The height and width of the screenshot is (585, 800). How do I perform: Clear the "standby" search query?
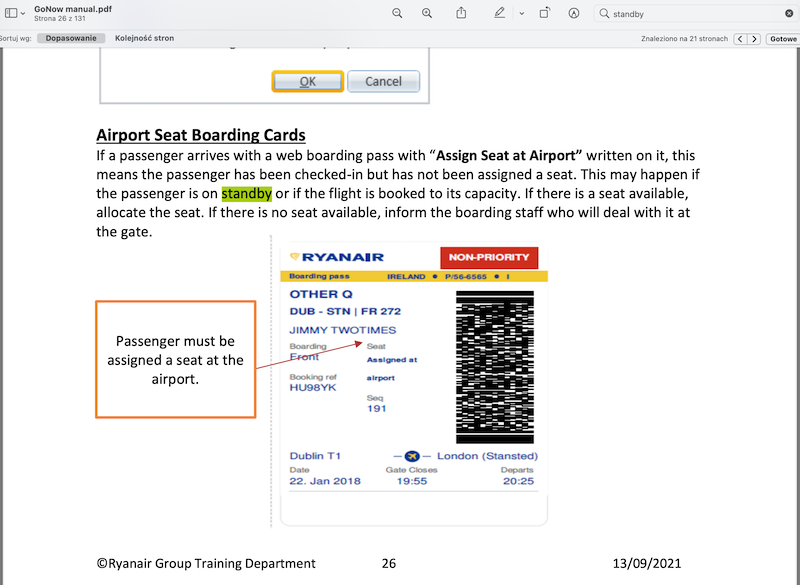point(789,14)
